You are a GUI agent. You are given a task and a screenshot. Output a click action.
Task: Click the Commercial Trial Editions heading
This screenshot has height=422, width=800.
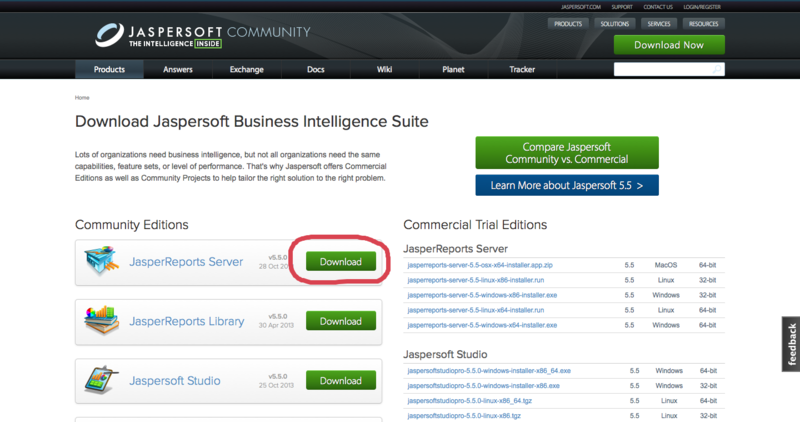point(475,225)
